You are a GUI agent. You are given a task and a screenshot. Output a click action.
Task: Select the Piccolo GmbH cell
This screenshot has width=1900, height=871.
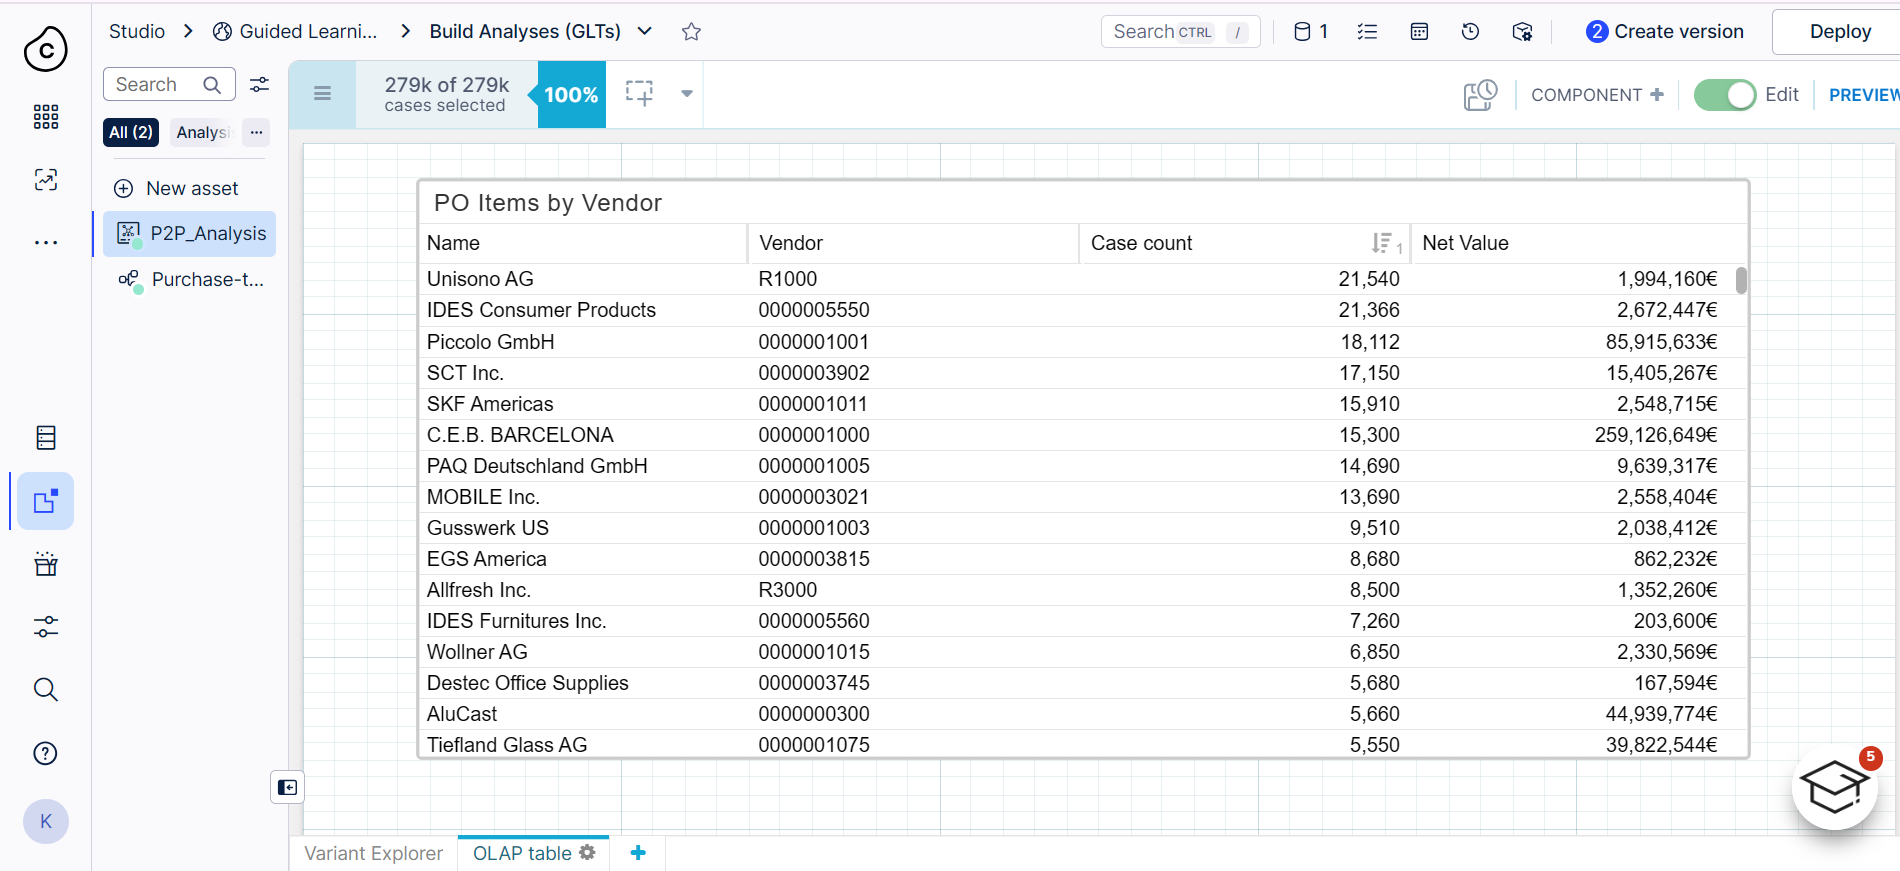pos(490,342)
